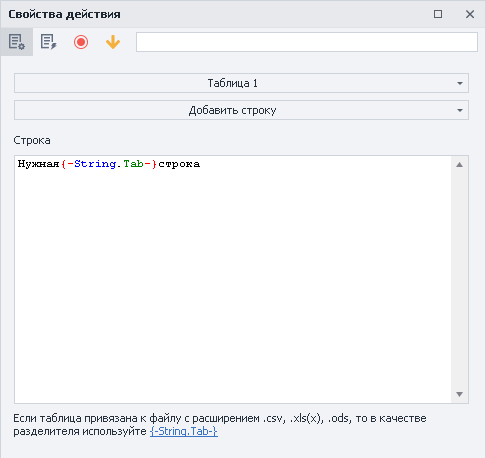Screen dimensions: 486x458
Task: Click the scrollbar down arrow in the Строка editor
Action: click(459, 394)
